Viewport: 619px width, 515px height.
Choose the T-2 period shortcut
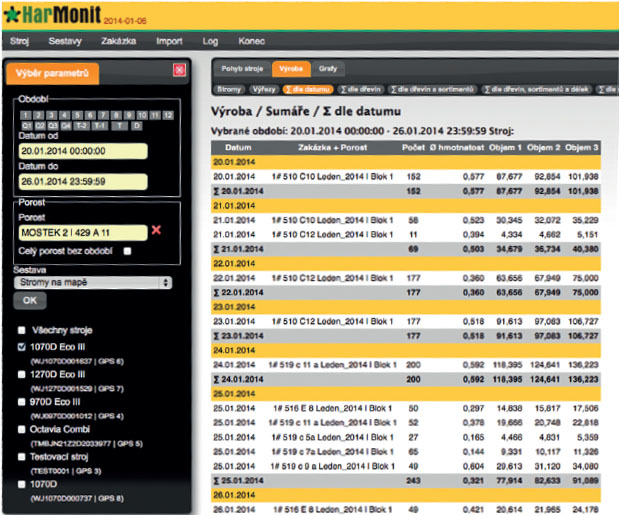tap(82, 126)
